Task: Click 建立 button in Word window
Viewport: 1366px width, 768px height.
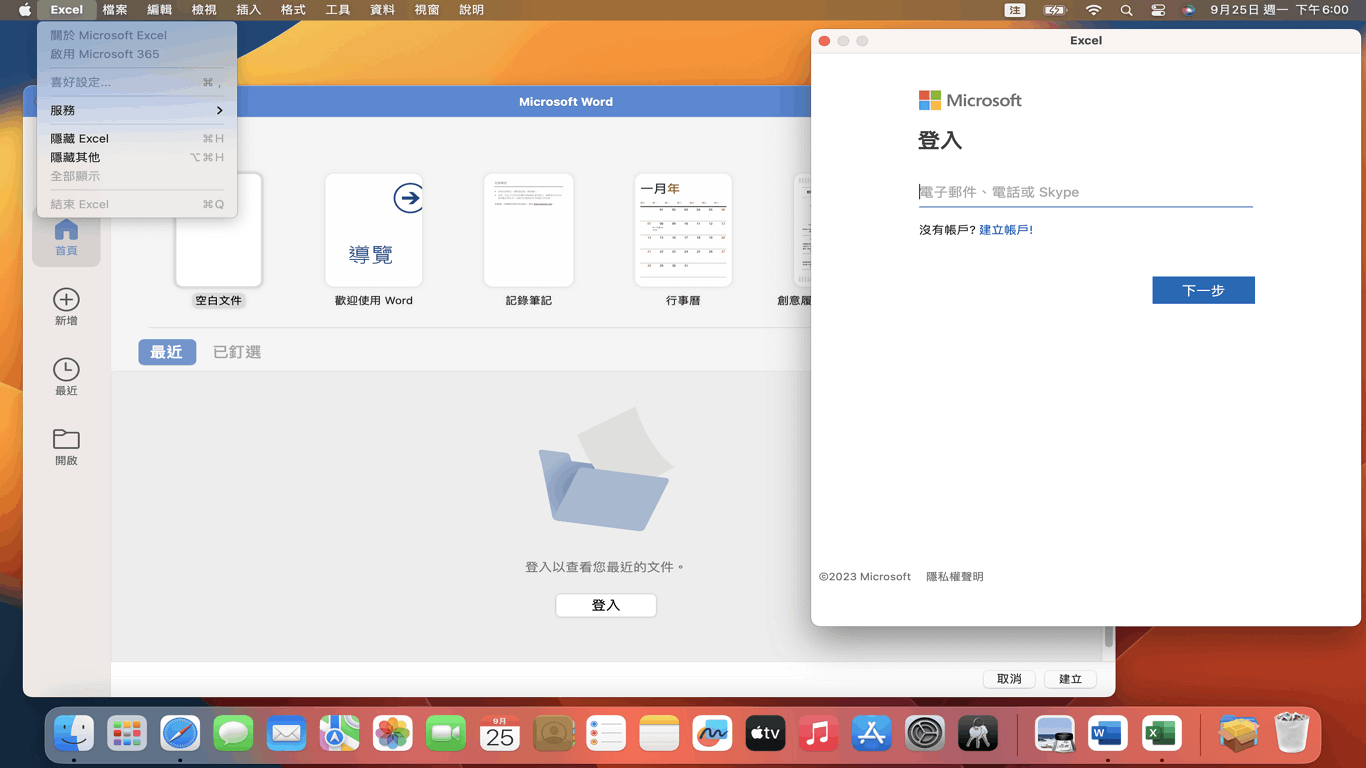Action: click(x=1070, y=679)
